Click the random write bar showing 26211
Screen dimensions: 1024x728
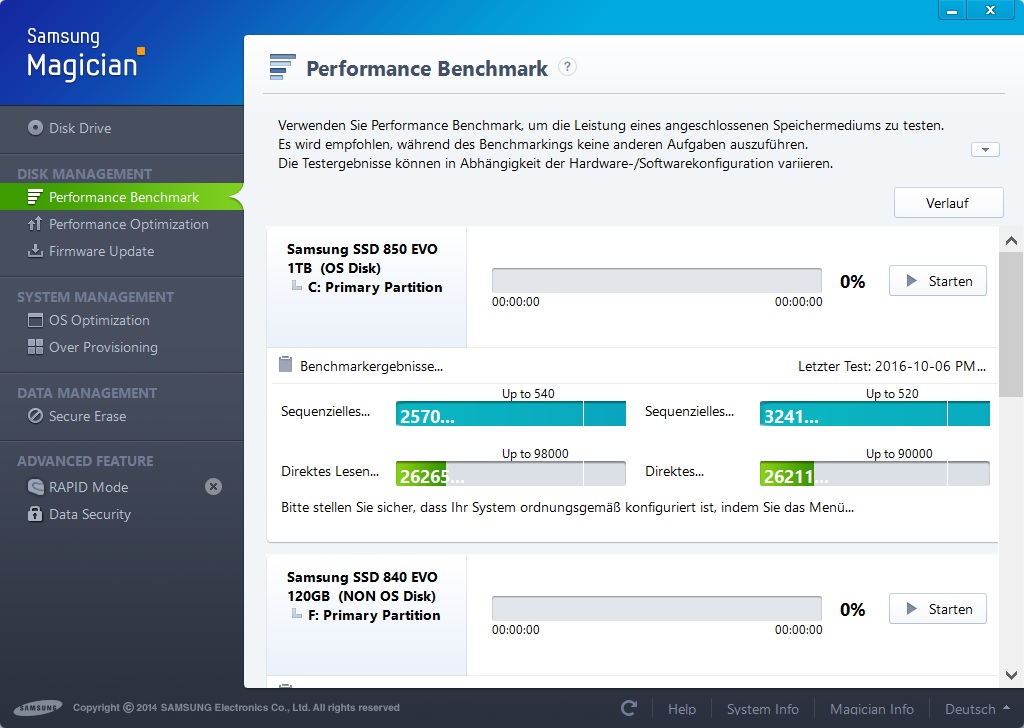click(x=874, y=473)
